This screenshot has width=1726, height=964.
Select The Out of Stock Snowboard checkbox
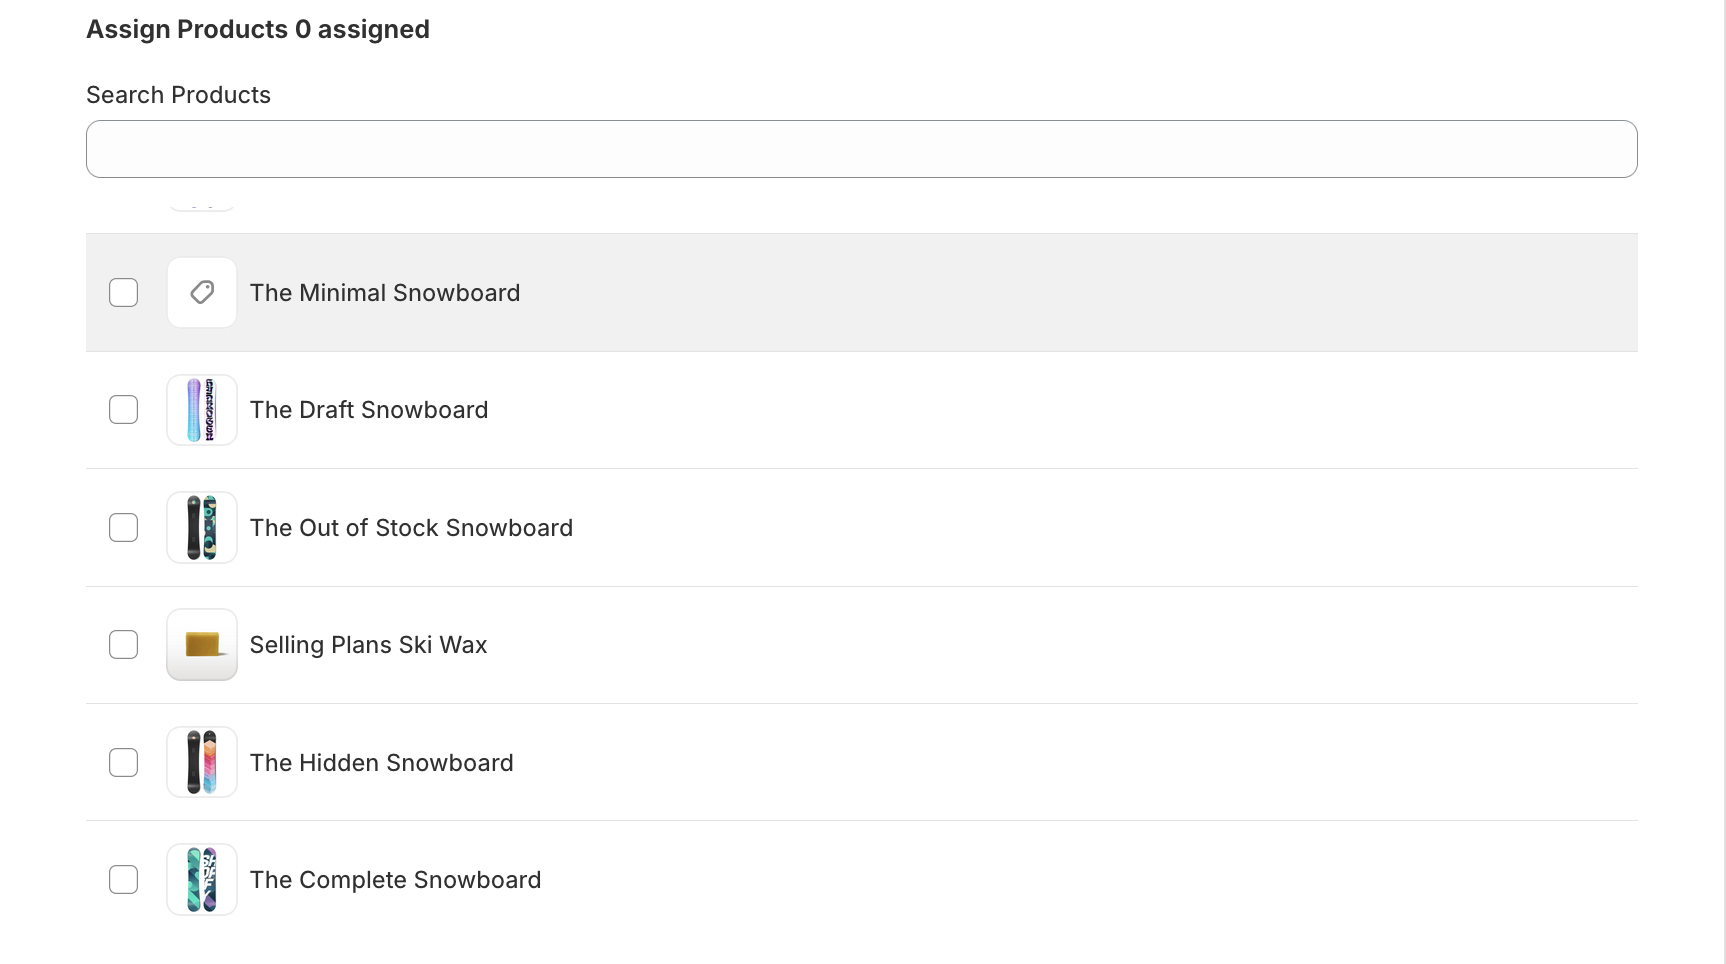click(124, 527)
